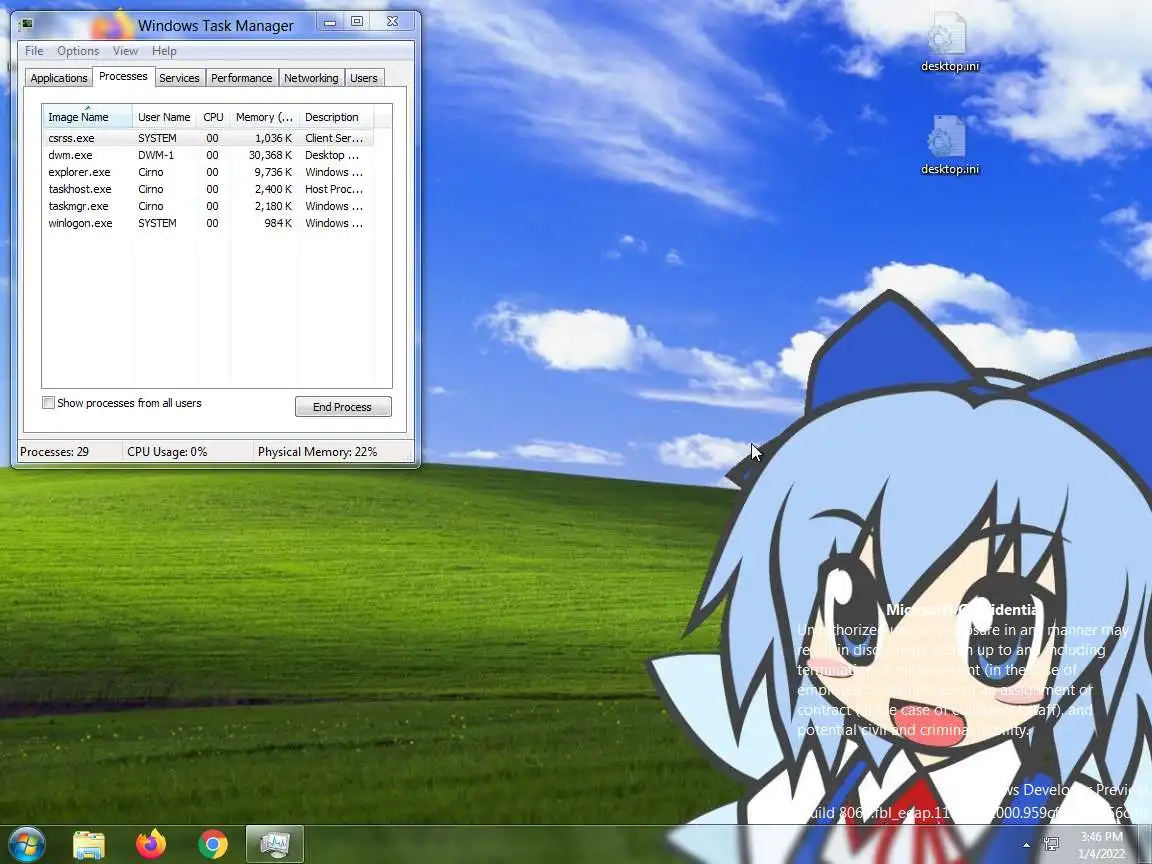Launch Firefox from the taskbar
Screen dimensions: 1152x864
click(151, 843)
